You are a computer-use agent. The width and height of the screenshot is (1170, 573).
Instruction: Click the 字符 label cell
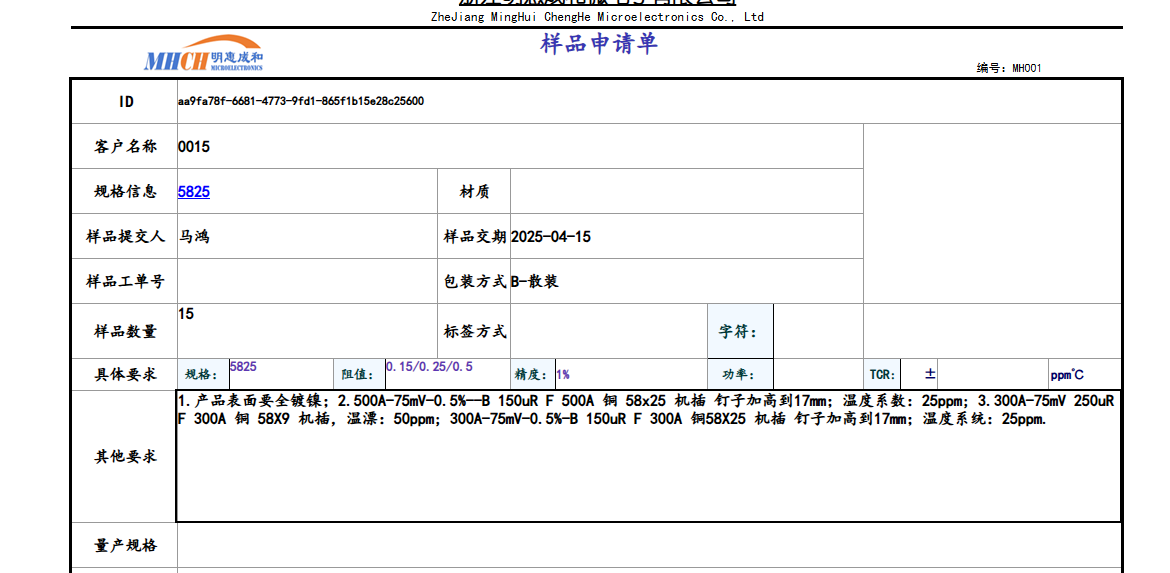[x=740, y=331]
